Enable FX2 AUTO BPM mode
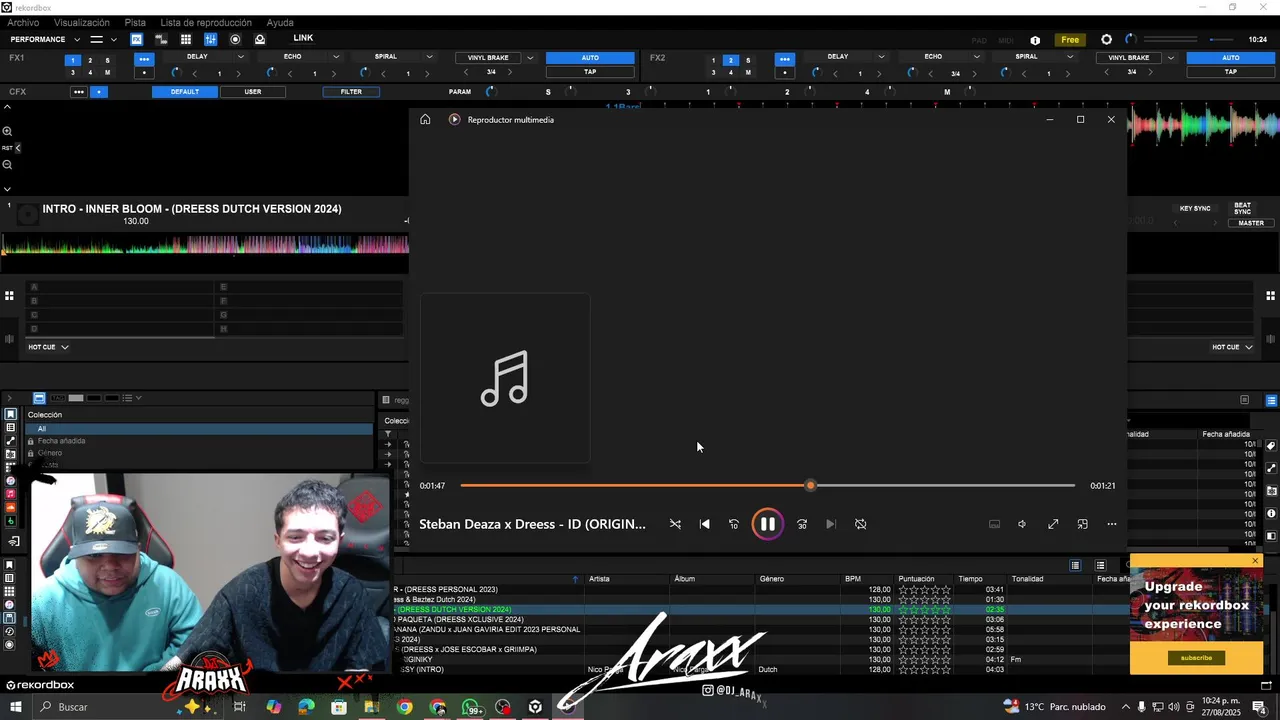1280x720 pixels. [1231, 58]
